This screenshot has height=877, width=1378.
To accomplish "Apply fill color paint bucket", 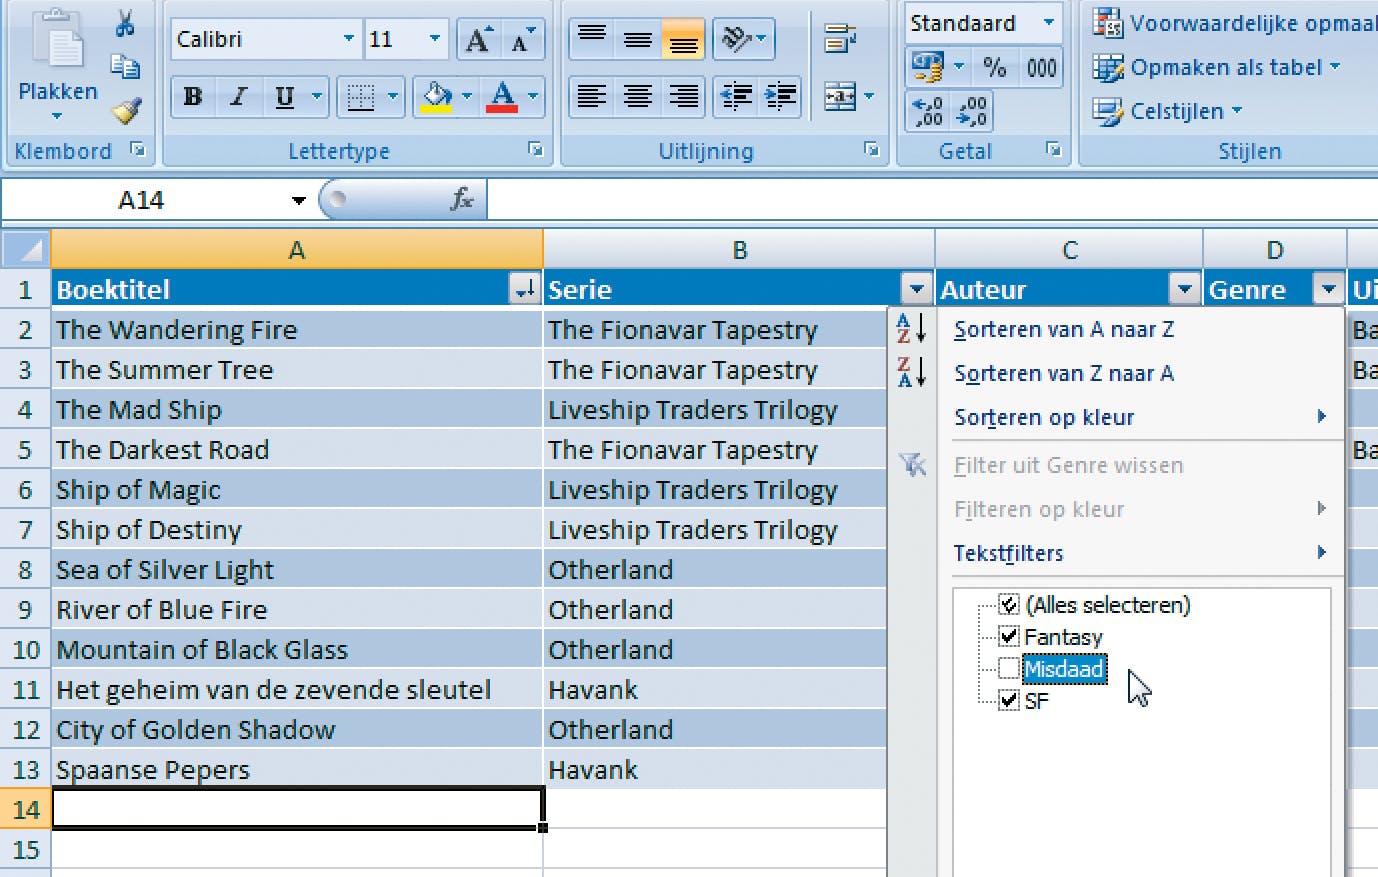I will pyautogui.click(x=437, y=97).
